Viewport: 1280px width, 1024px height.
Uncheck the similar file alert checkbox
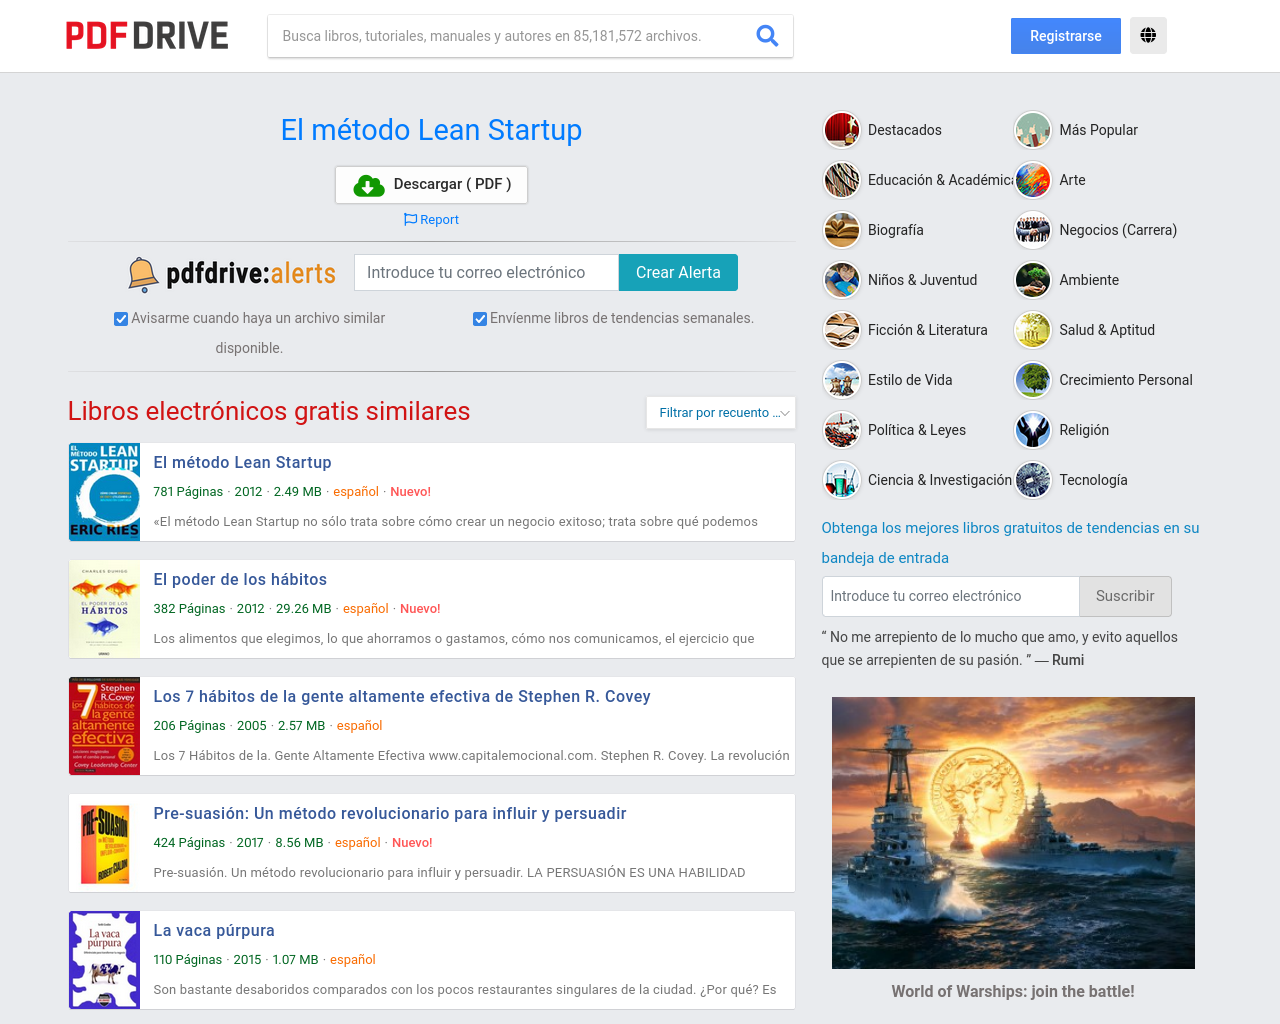tap(121, 319)
